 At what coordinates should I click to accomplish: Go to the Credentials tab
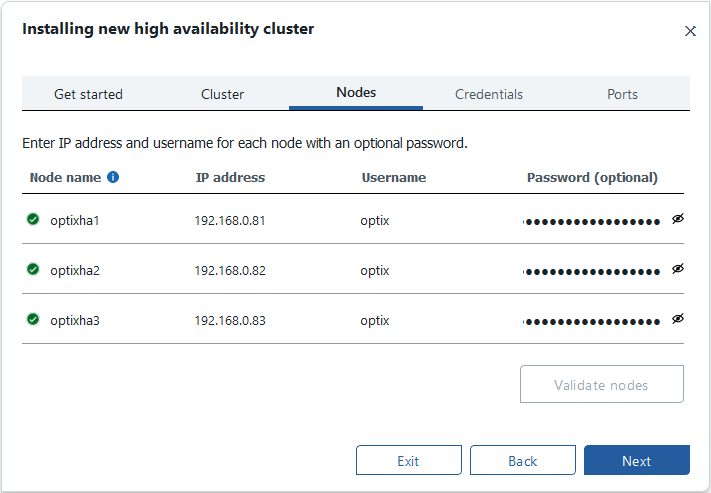489,94
